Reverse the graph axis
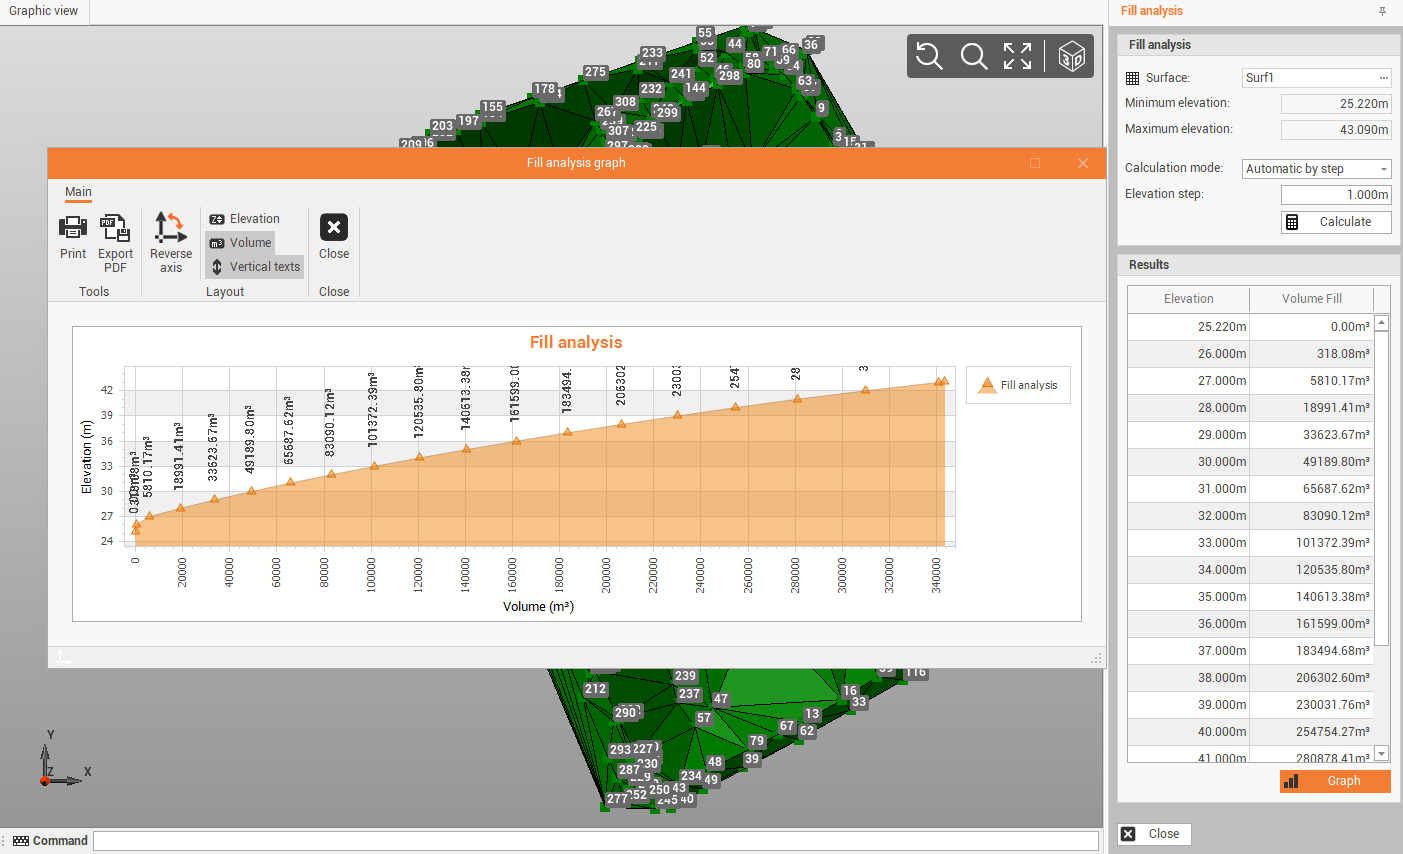The image size is (1403, 854). coord(170,229)
